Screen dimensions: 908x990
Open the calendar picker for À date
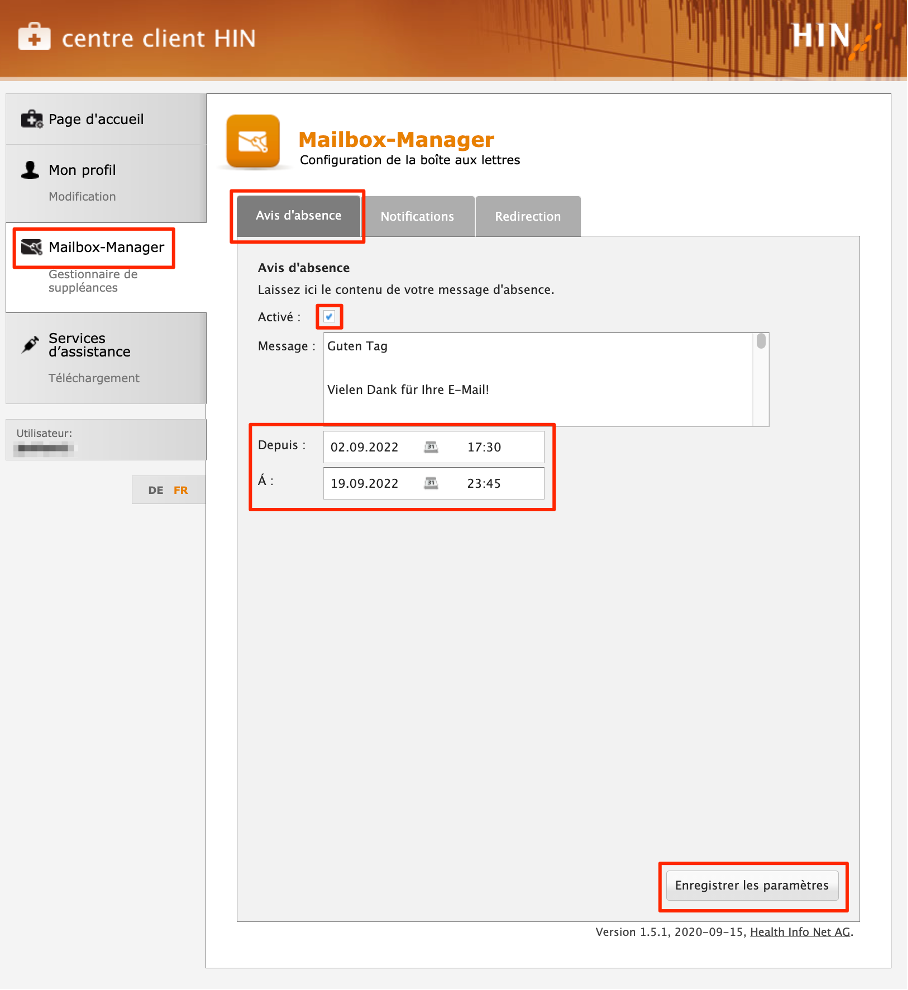(431, 483)
